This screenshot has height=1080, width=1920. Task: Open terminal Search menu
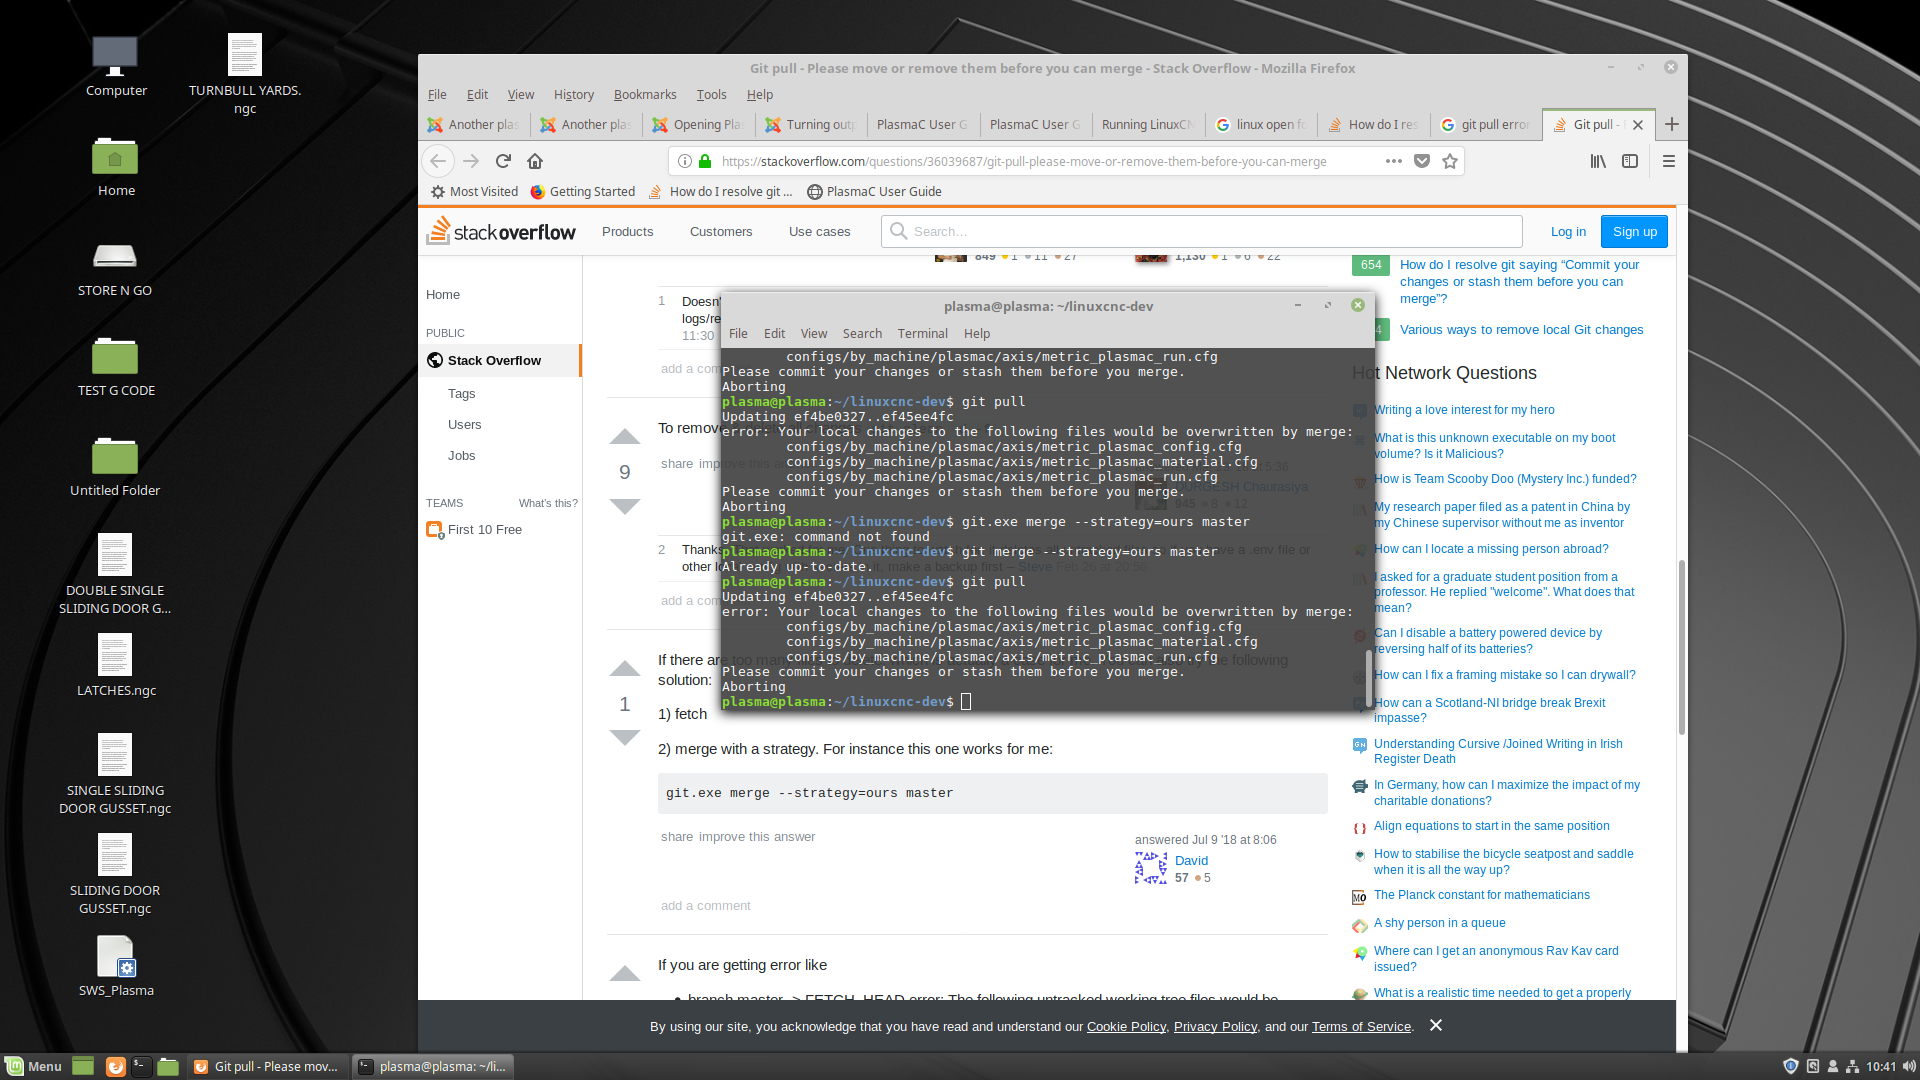point(862,334)
